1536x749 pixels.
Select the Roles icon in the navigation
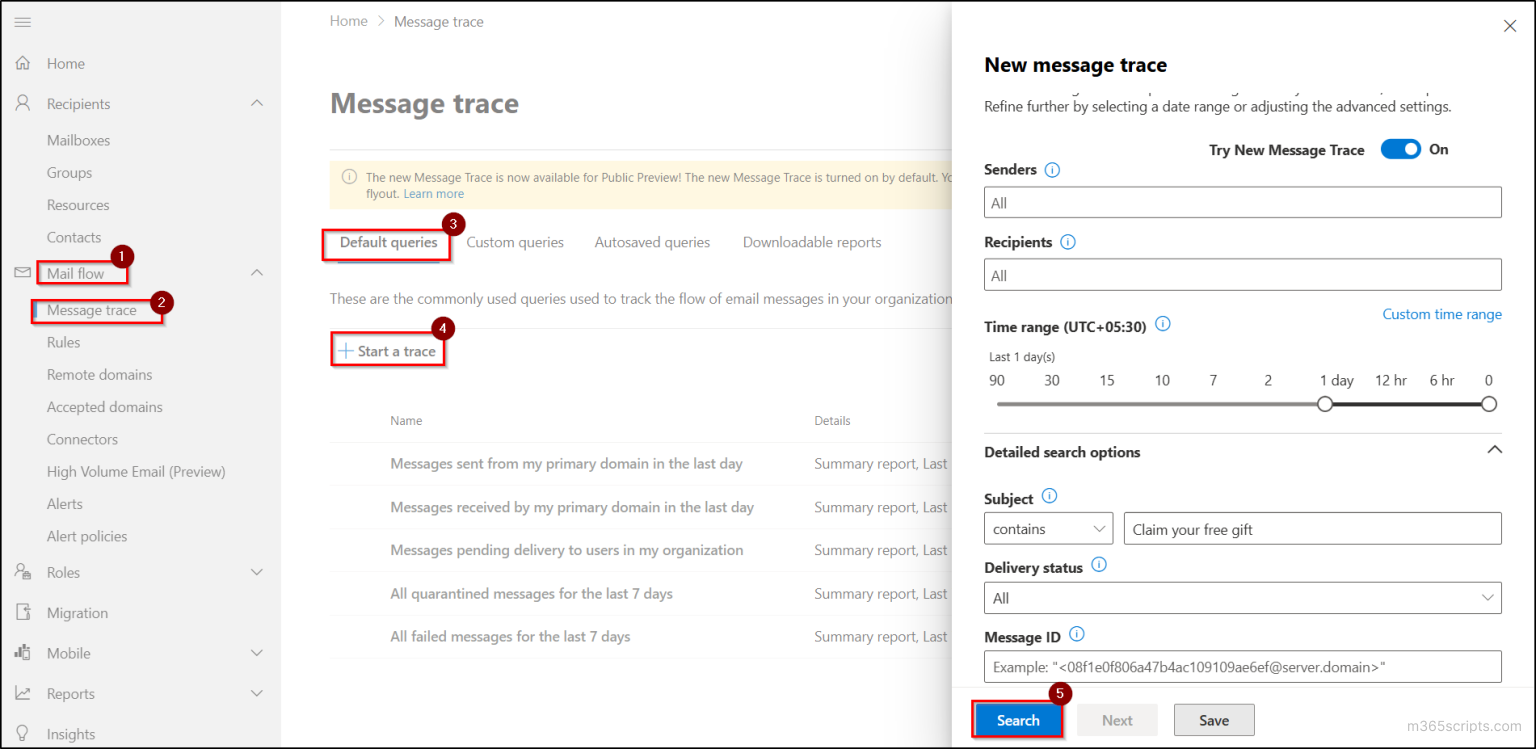[x=22, y=571]
